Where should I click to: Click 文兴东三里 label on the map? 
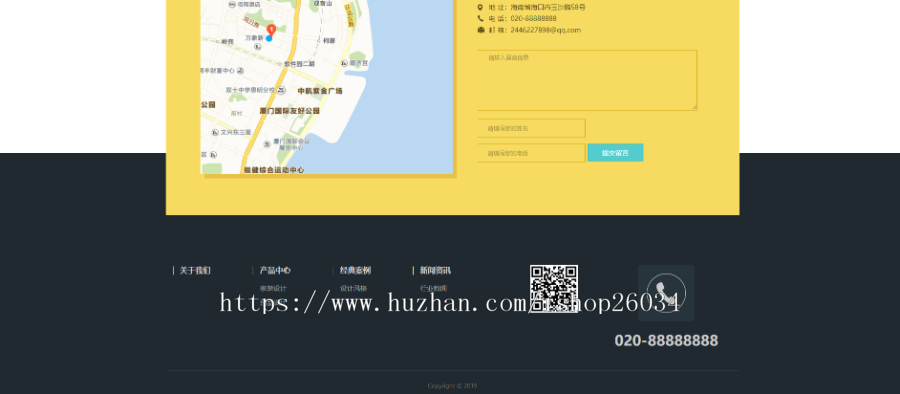[236, 132]
